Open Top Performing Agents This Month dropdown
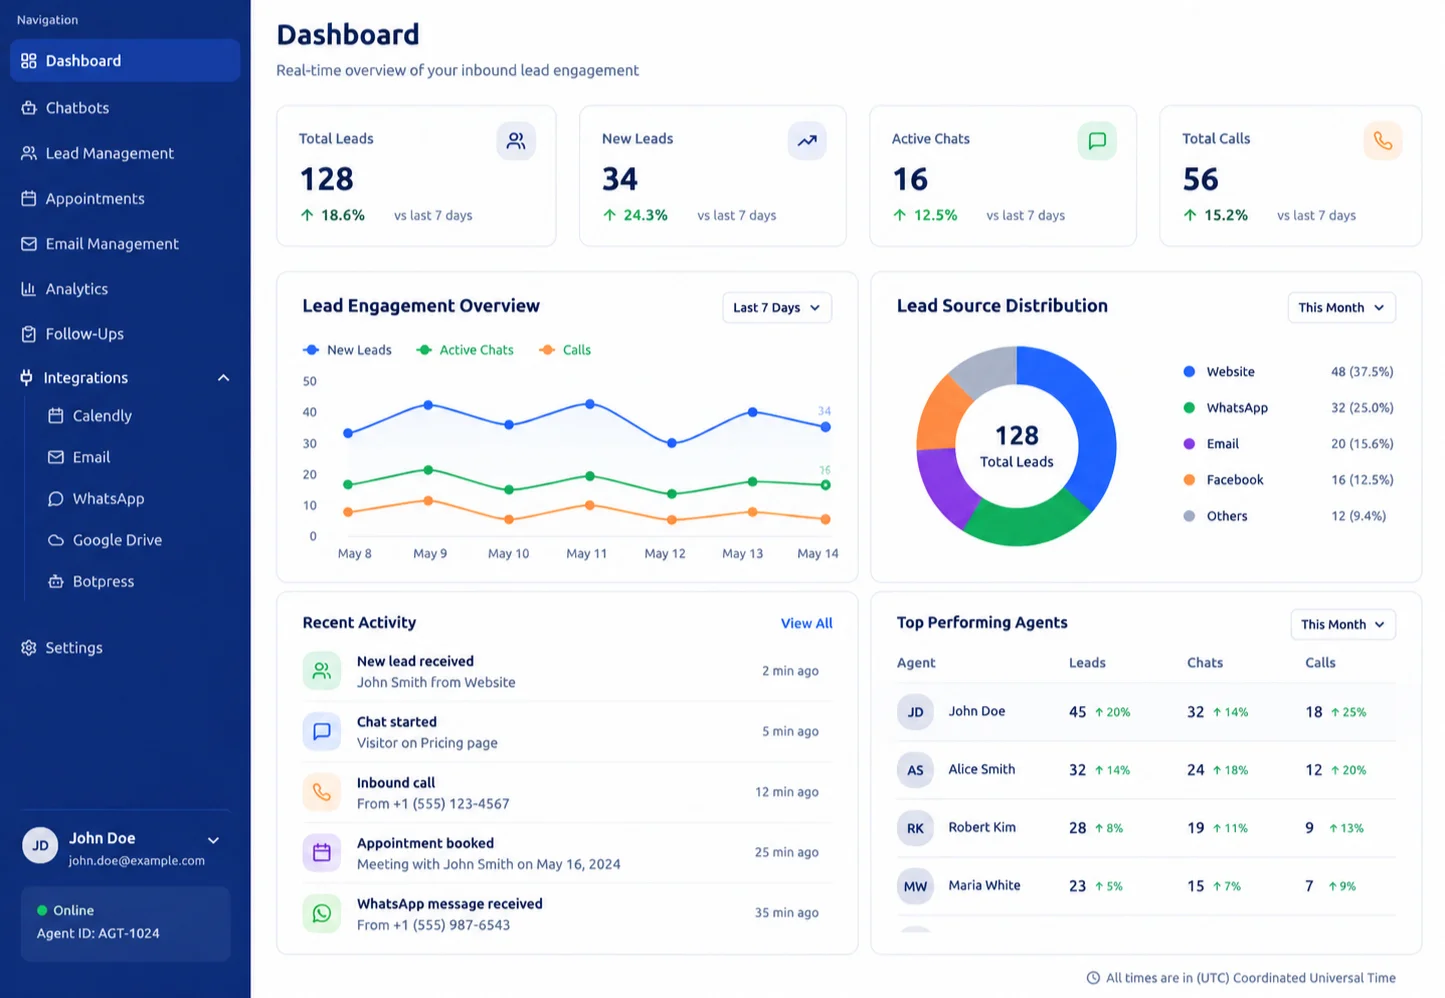Image resolution: width=1445 pixels, height=998 pixels. click(1343, 625)
